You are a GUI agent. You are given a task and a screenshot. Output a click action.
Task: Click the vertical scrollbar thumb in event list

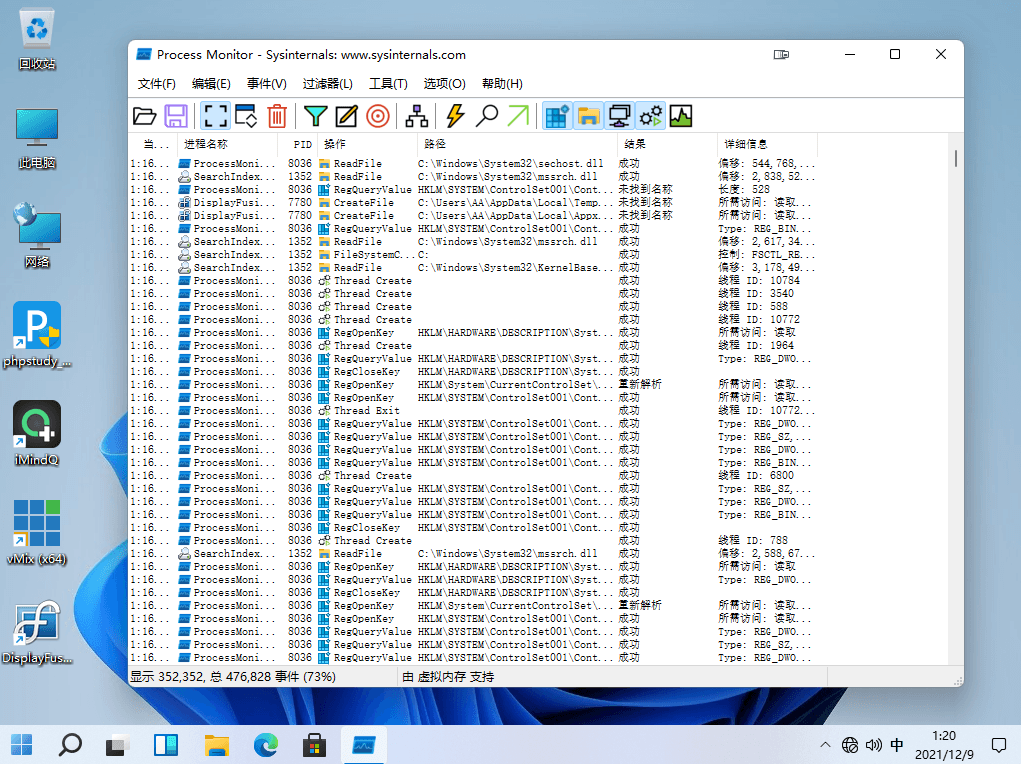pos(955,158)
